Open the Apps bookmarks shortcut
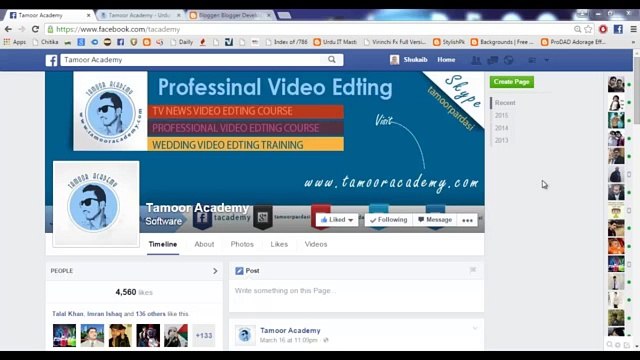The height and width of the screenshot is (360, 640). tap(15, 42)
